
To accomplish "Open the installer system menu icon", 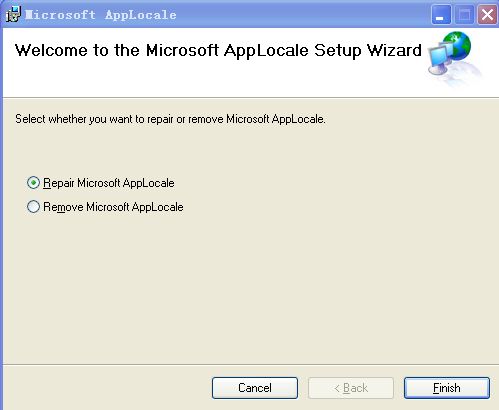I will coord(14,14).
